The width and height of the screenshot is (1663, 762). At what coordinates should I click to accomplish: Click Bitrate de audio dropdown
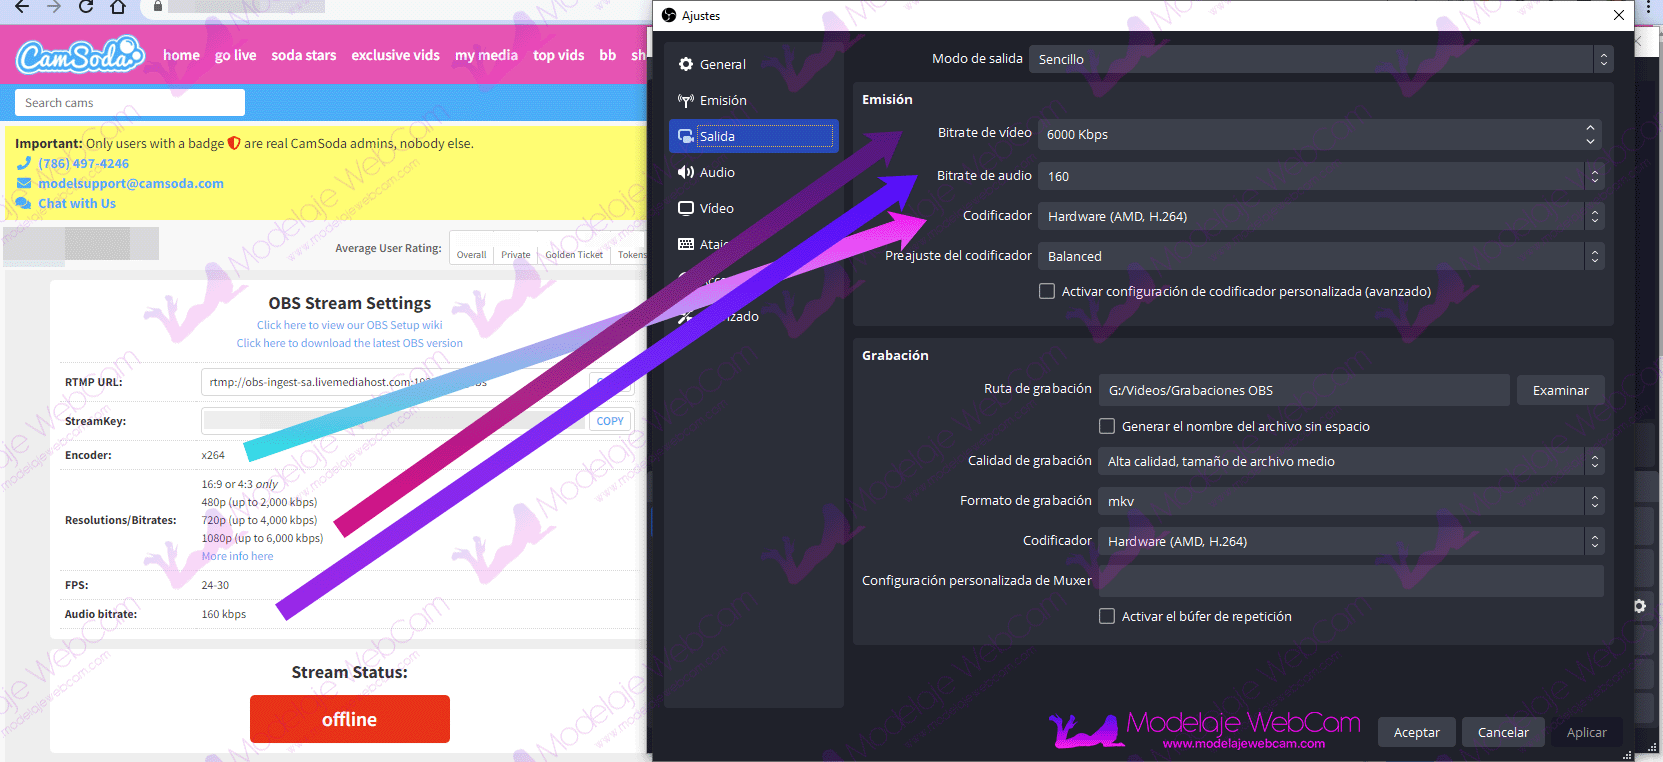(1321, 176)
